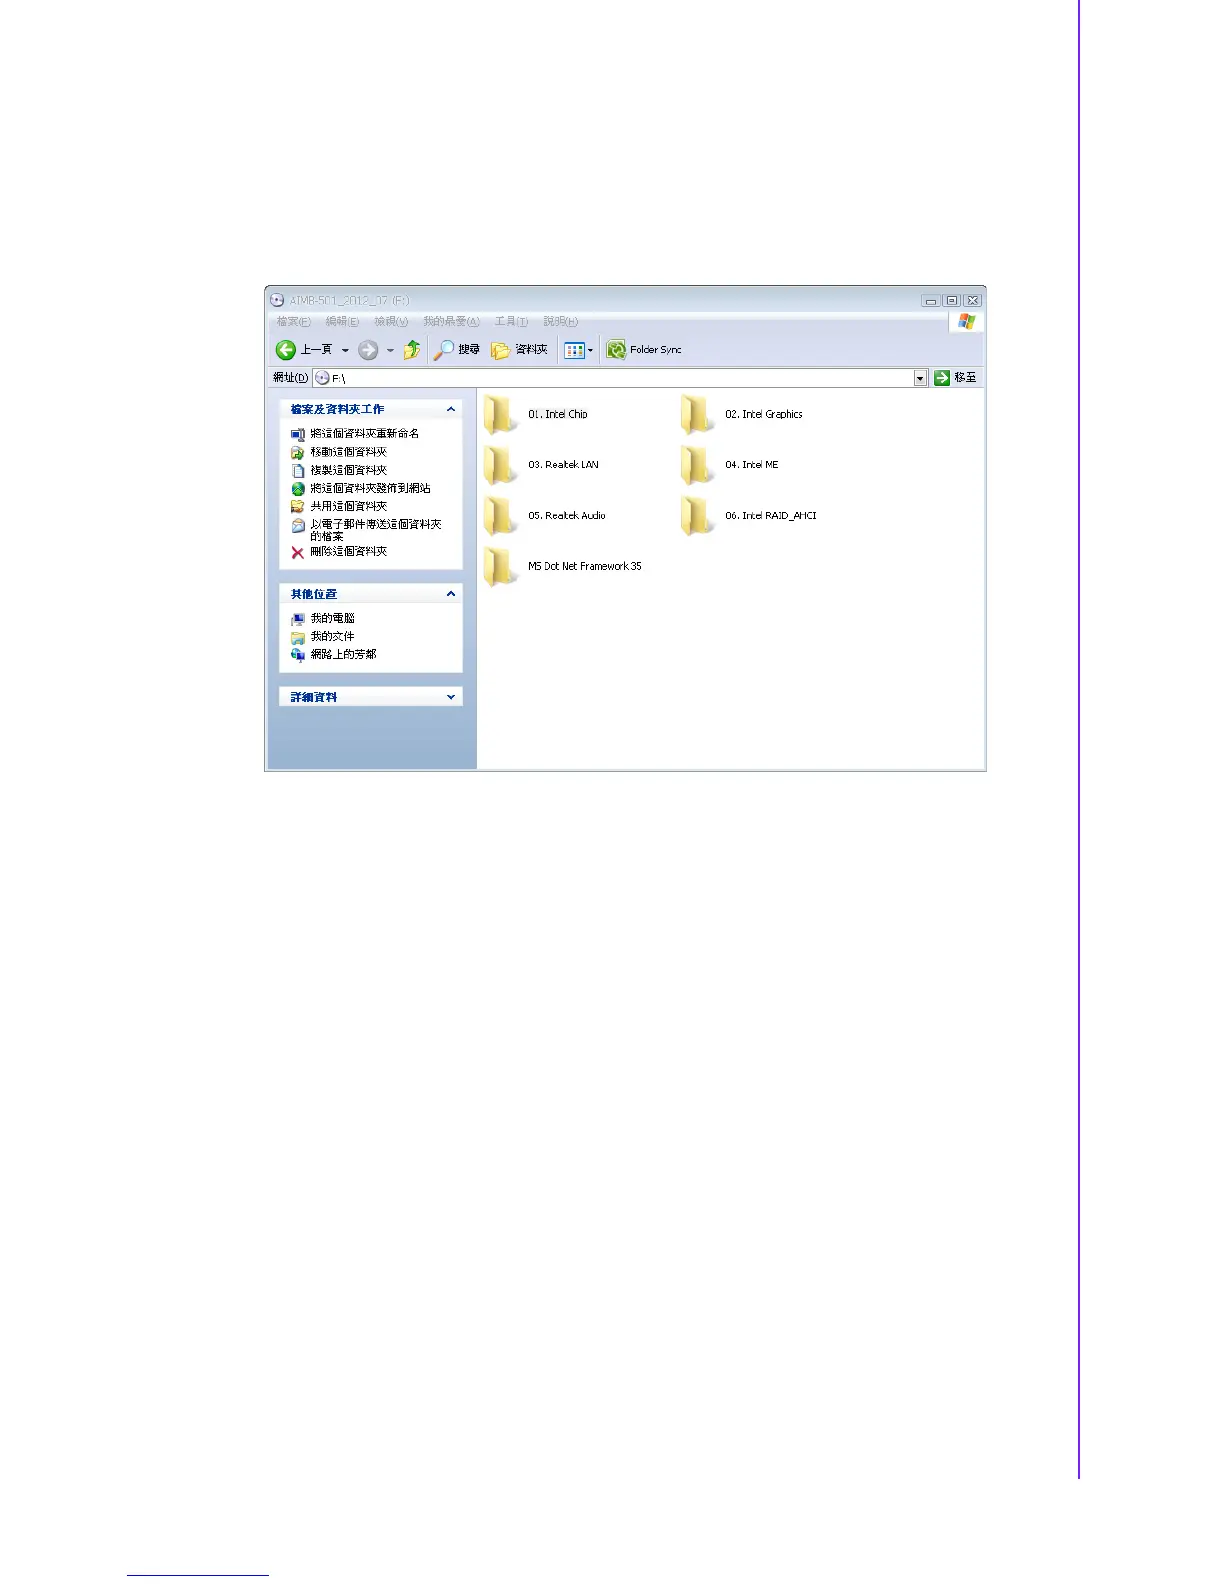The image size is (1224, 1584).
Task: Launch Folder Sync from the toolbar
Action: (x=644, y=350)
